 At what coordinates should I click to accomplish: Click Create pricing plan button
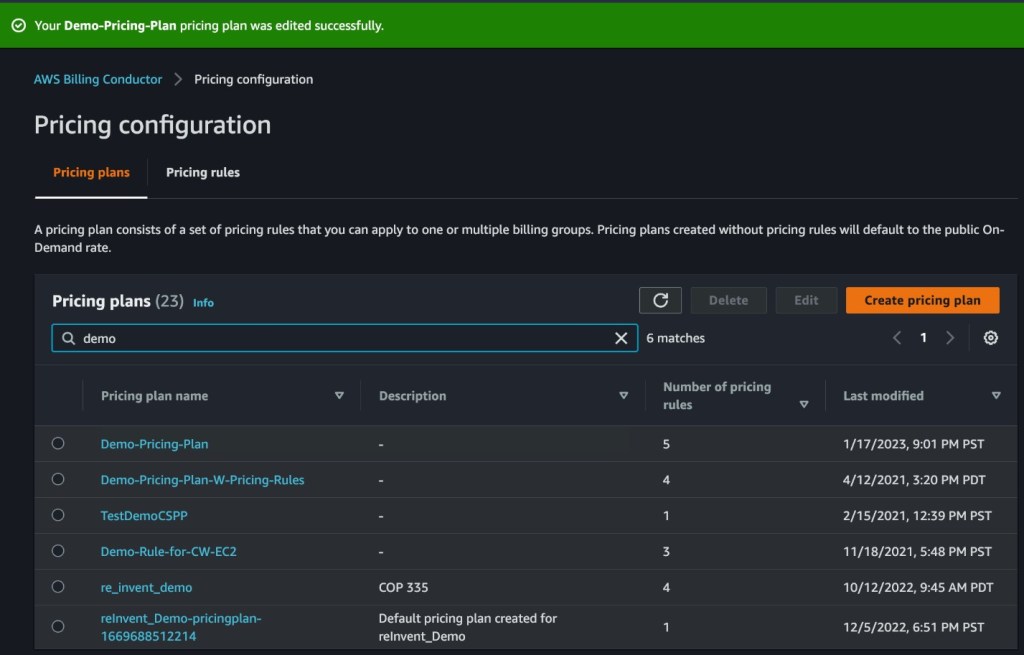(x=922, y=300)
